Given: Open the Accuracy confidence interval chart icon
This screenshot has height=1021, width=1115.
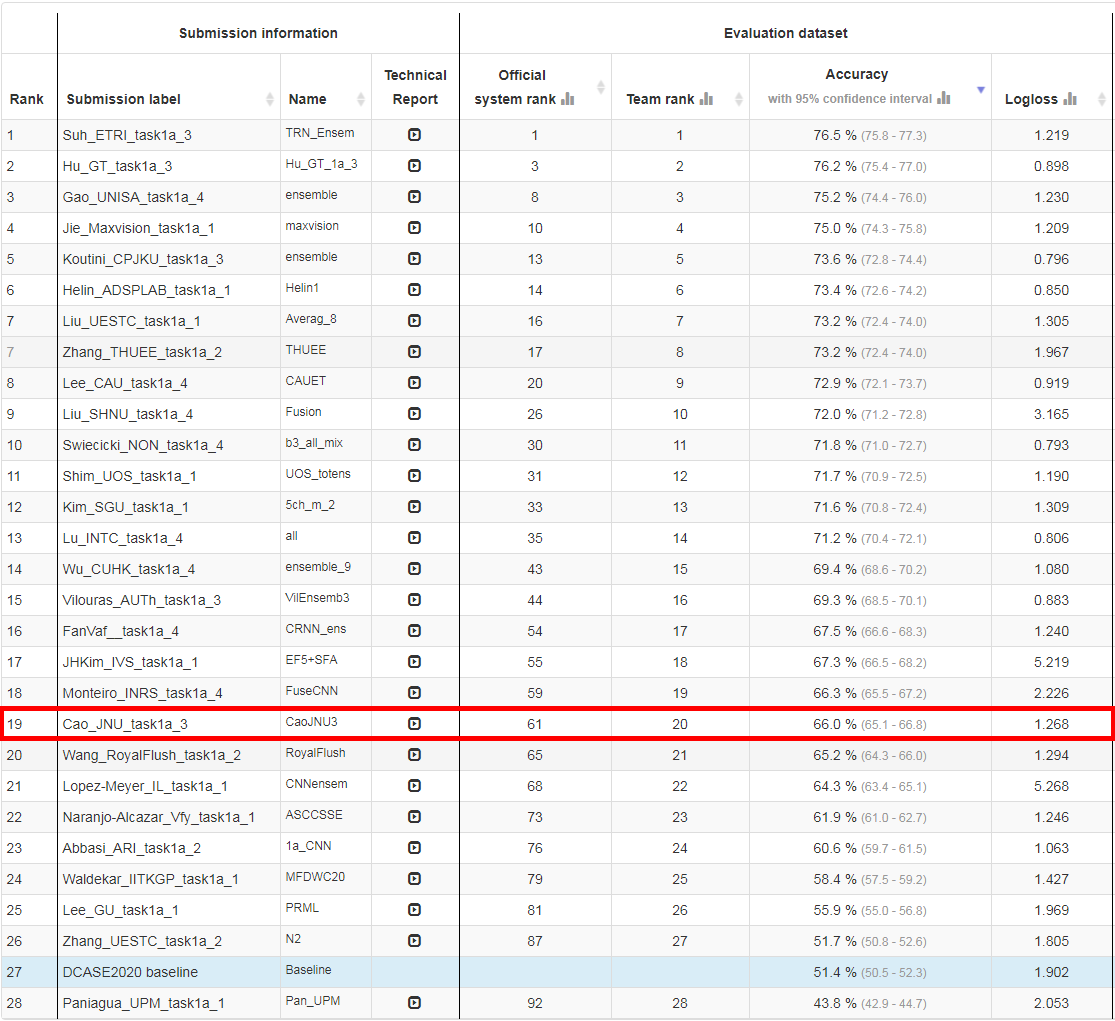Looking at the screenshot, I should [x=943, y=99].
